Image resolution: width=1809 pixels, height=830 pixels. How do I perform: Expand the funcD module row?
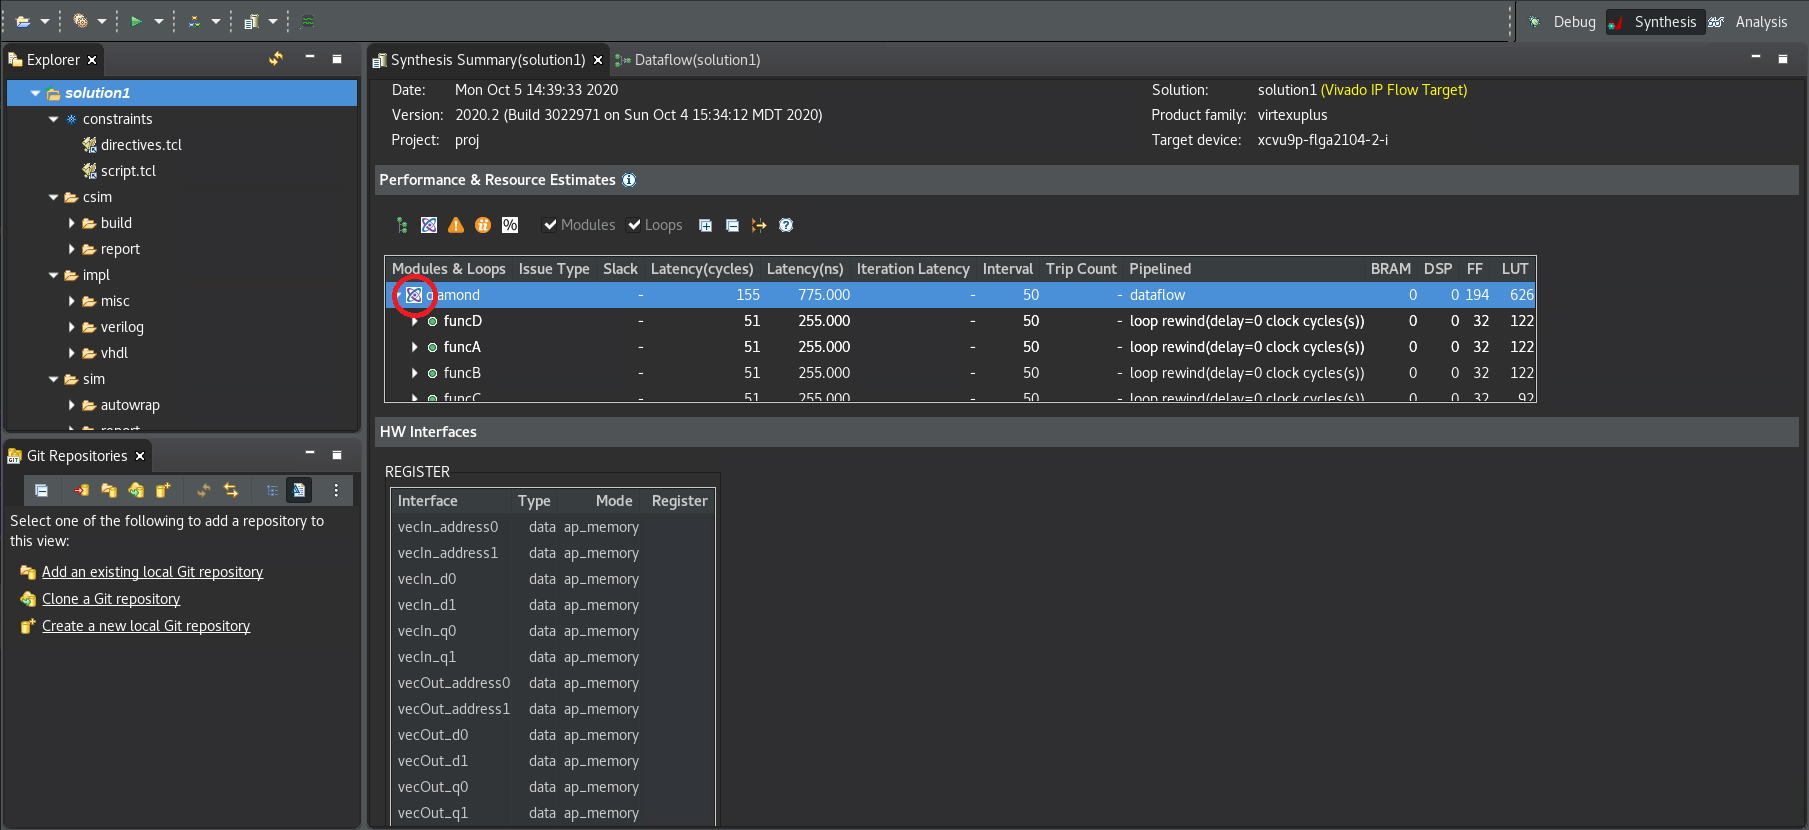click(415, 321)
